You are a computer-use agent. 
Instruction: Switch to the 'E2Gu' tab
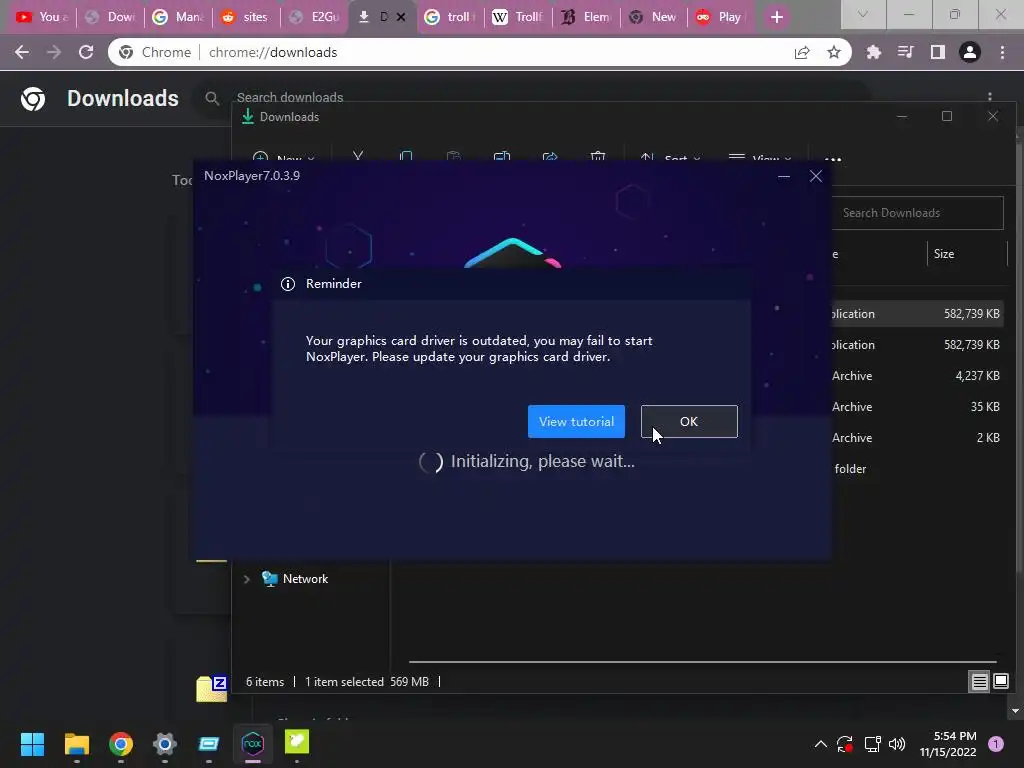(314, 17)
